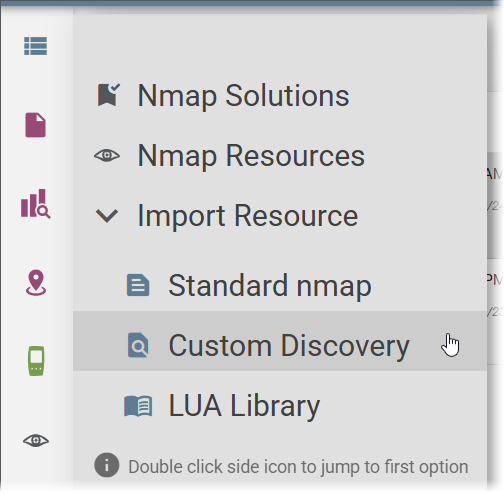Click the double click side icon hint text
Image resolution: width=504 pixels, height=492 pixels.
pos(298,467)
